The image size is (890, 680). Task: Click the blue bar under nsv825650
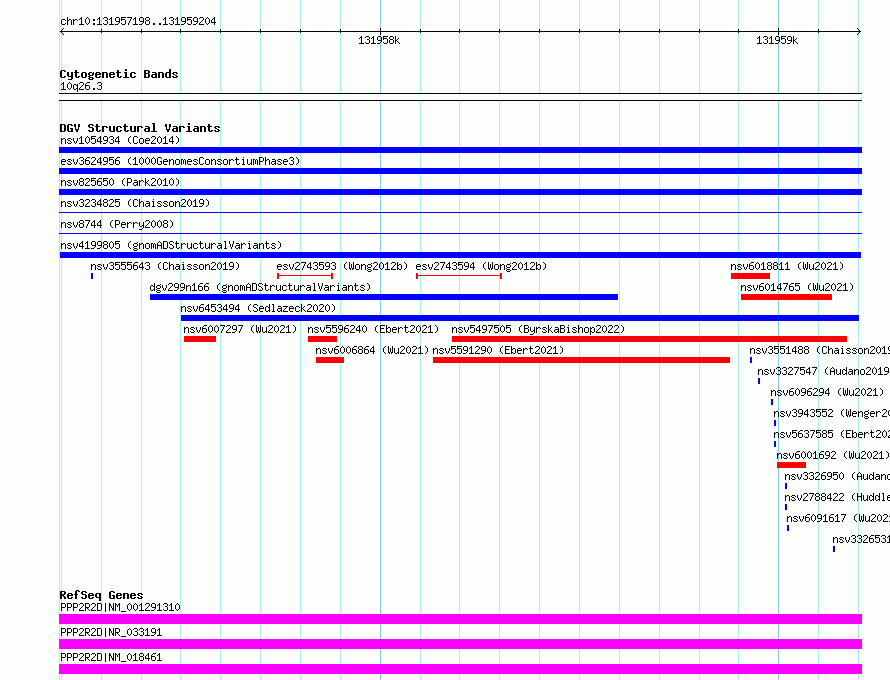(460, 192)
